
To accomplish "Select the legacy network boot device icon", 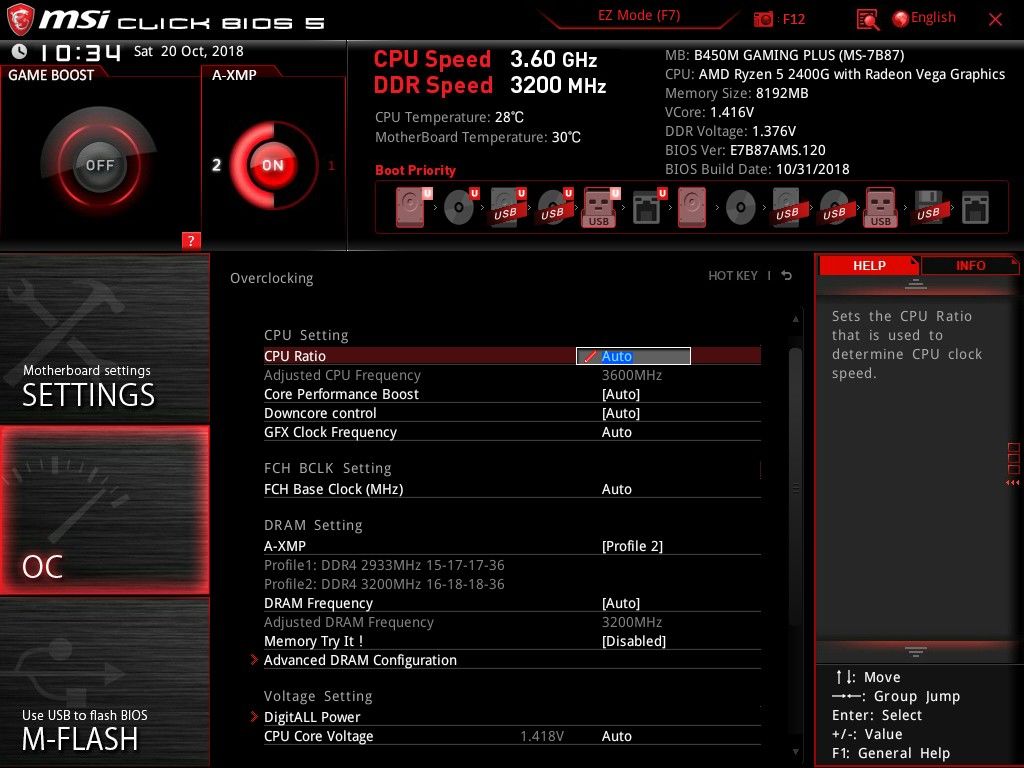I will [975, 207].
